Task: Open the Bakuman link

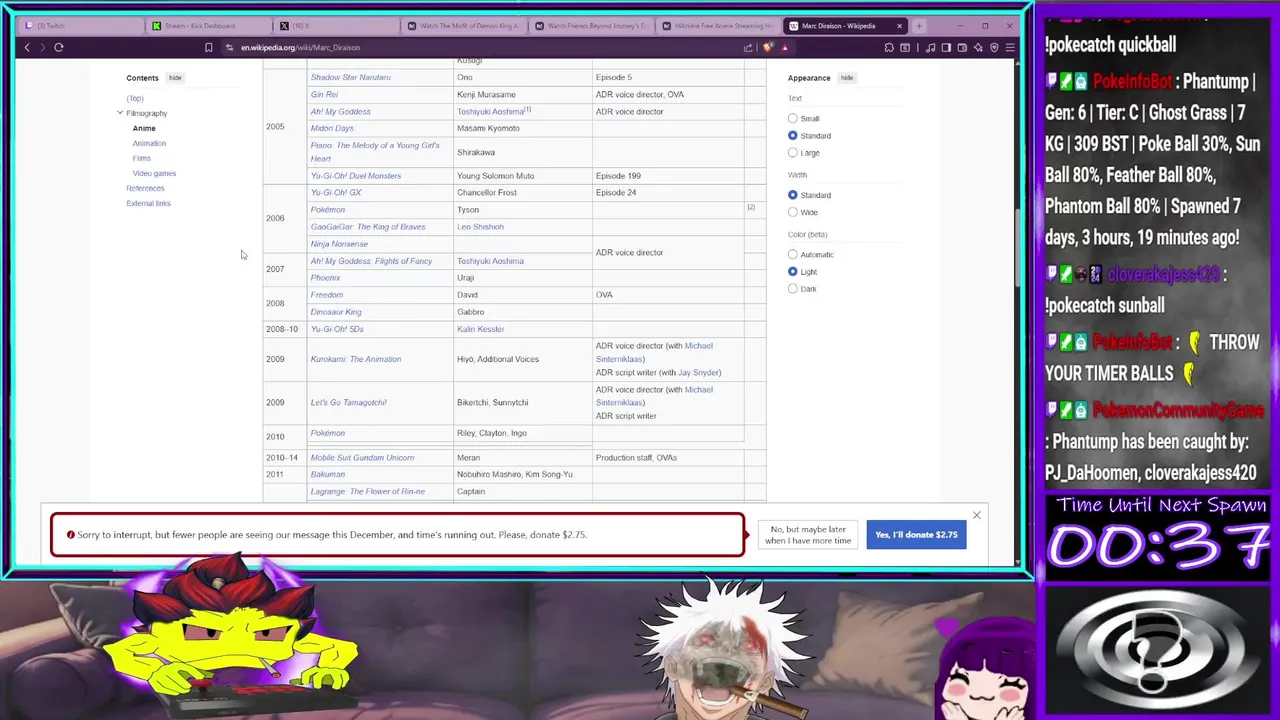Action: pyautogui.click(x=327, y=474)
